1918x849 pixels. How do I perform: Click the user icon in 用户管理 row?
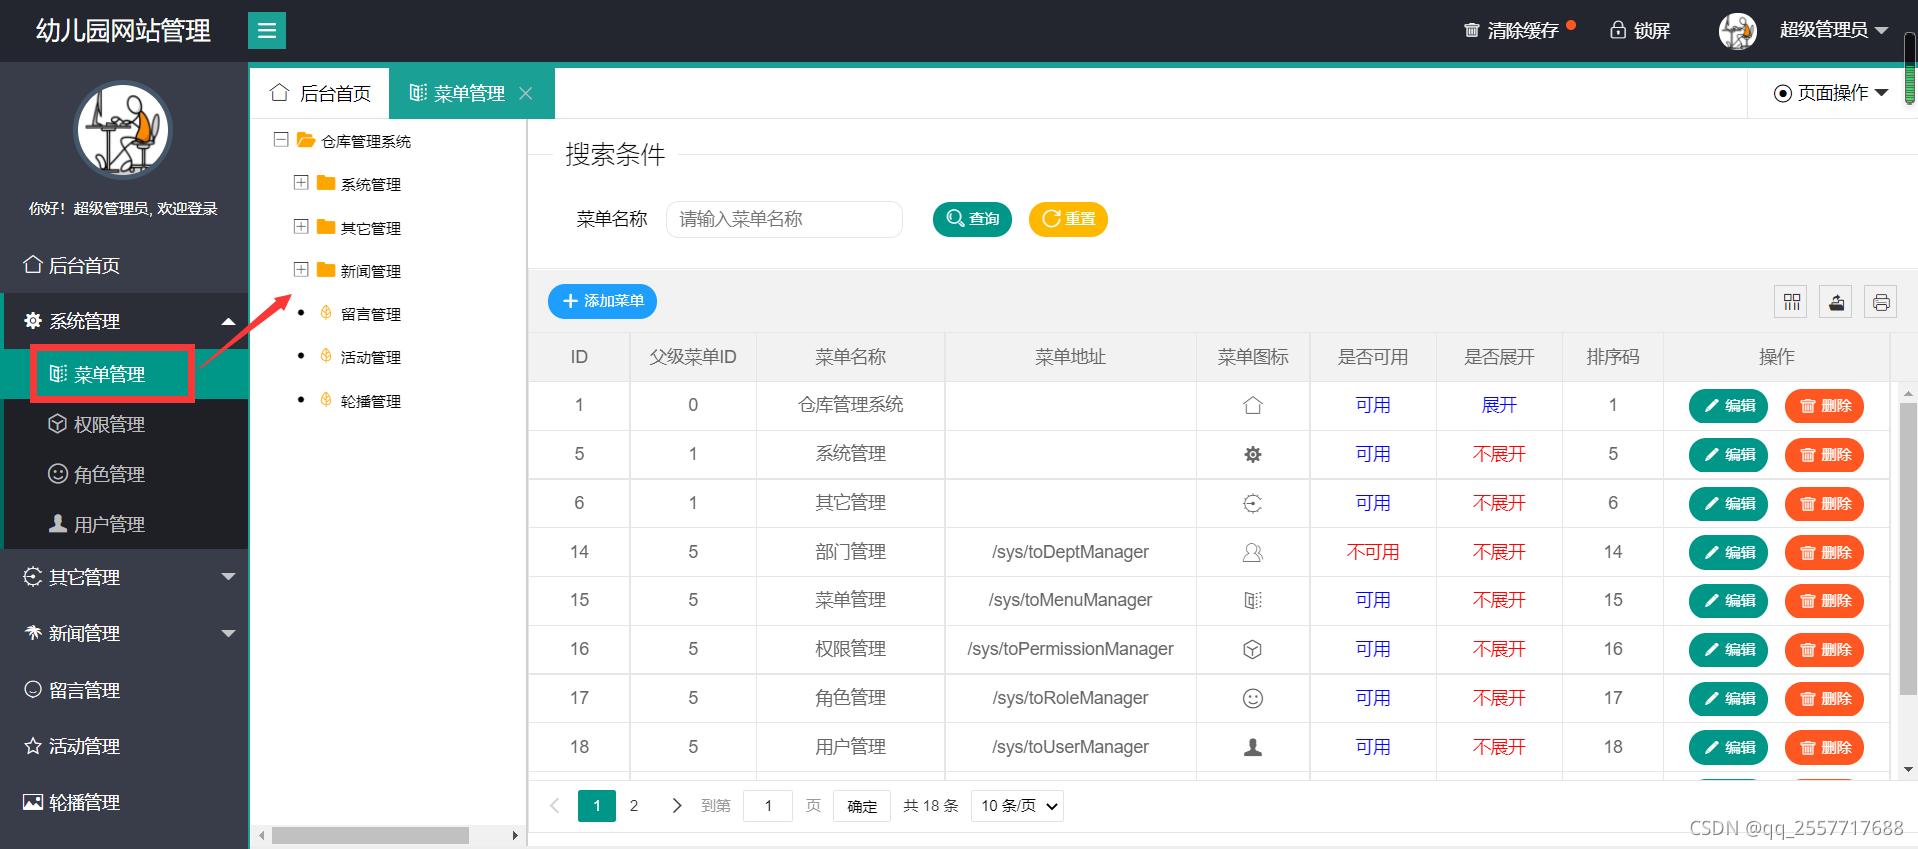tap(1253, 747)
